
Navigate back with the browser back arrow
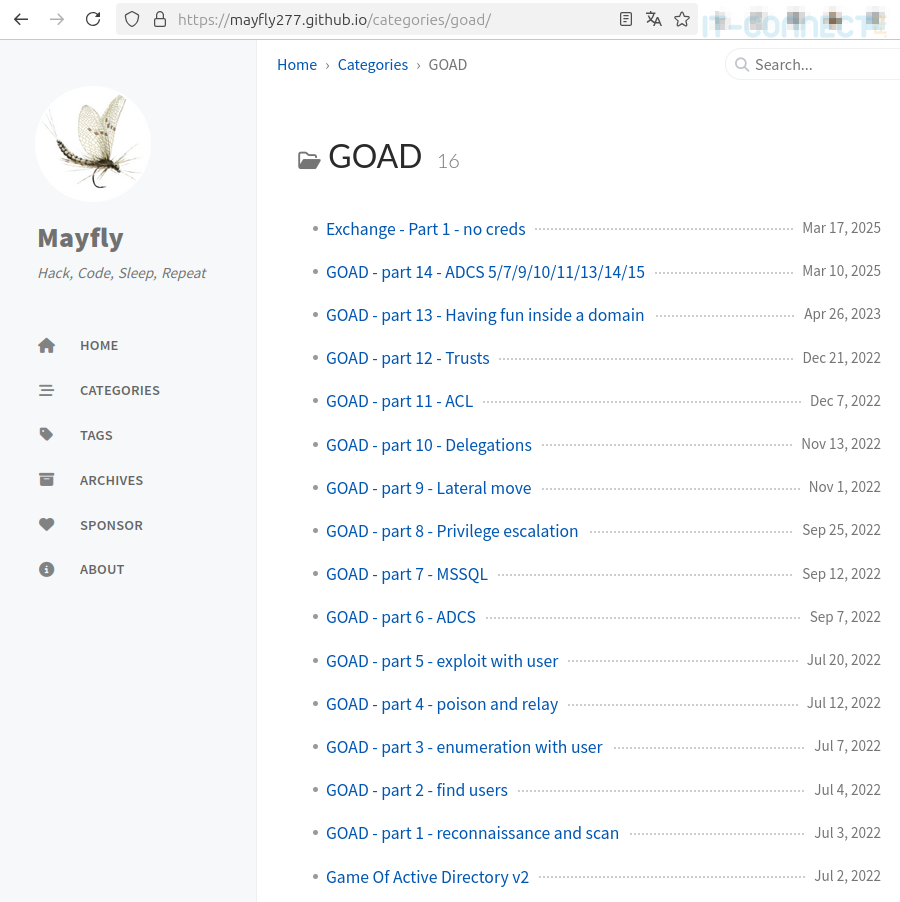pos(21,18)
